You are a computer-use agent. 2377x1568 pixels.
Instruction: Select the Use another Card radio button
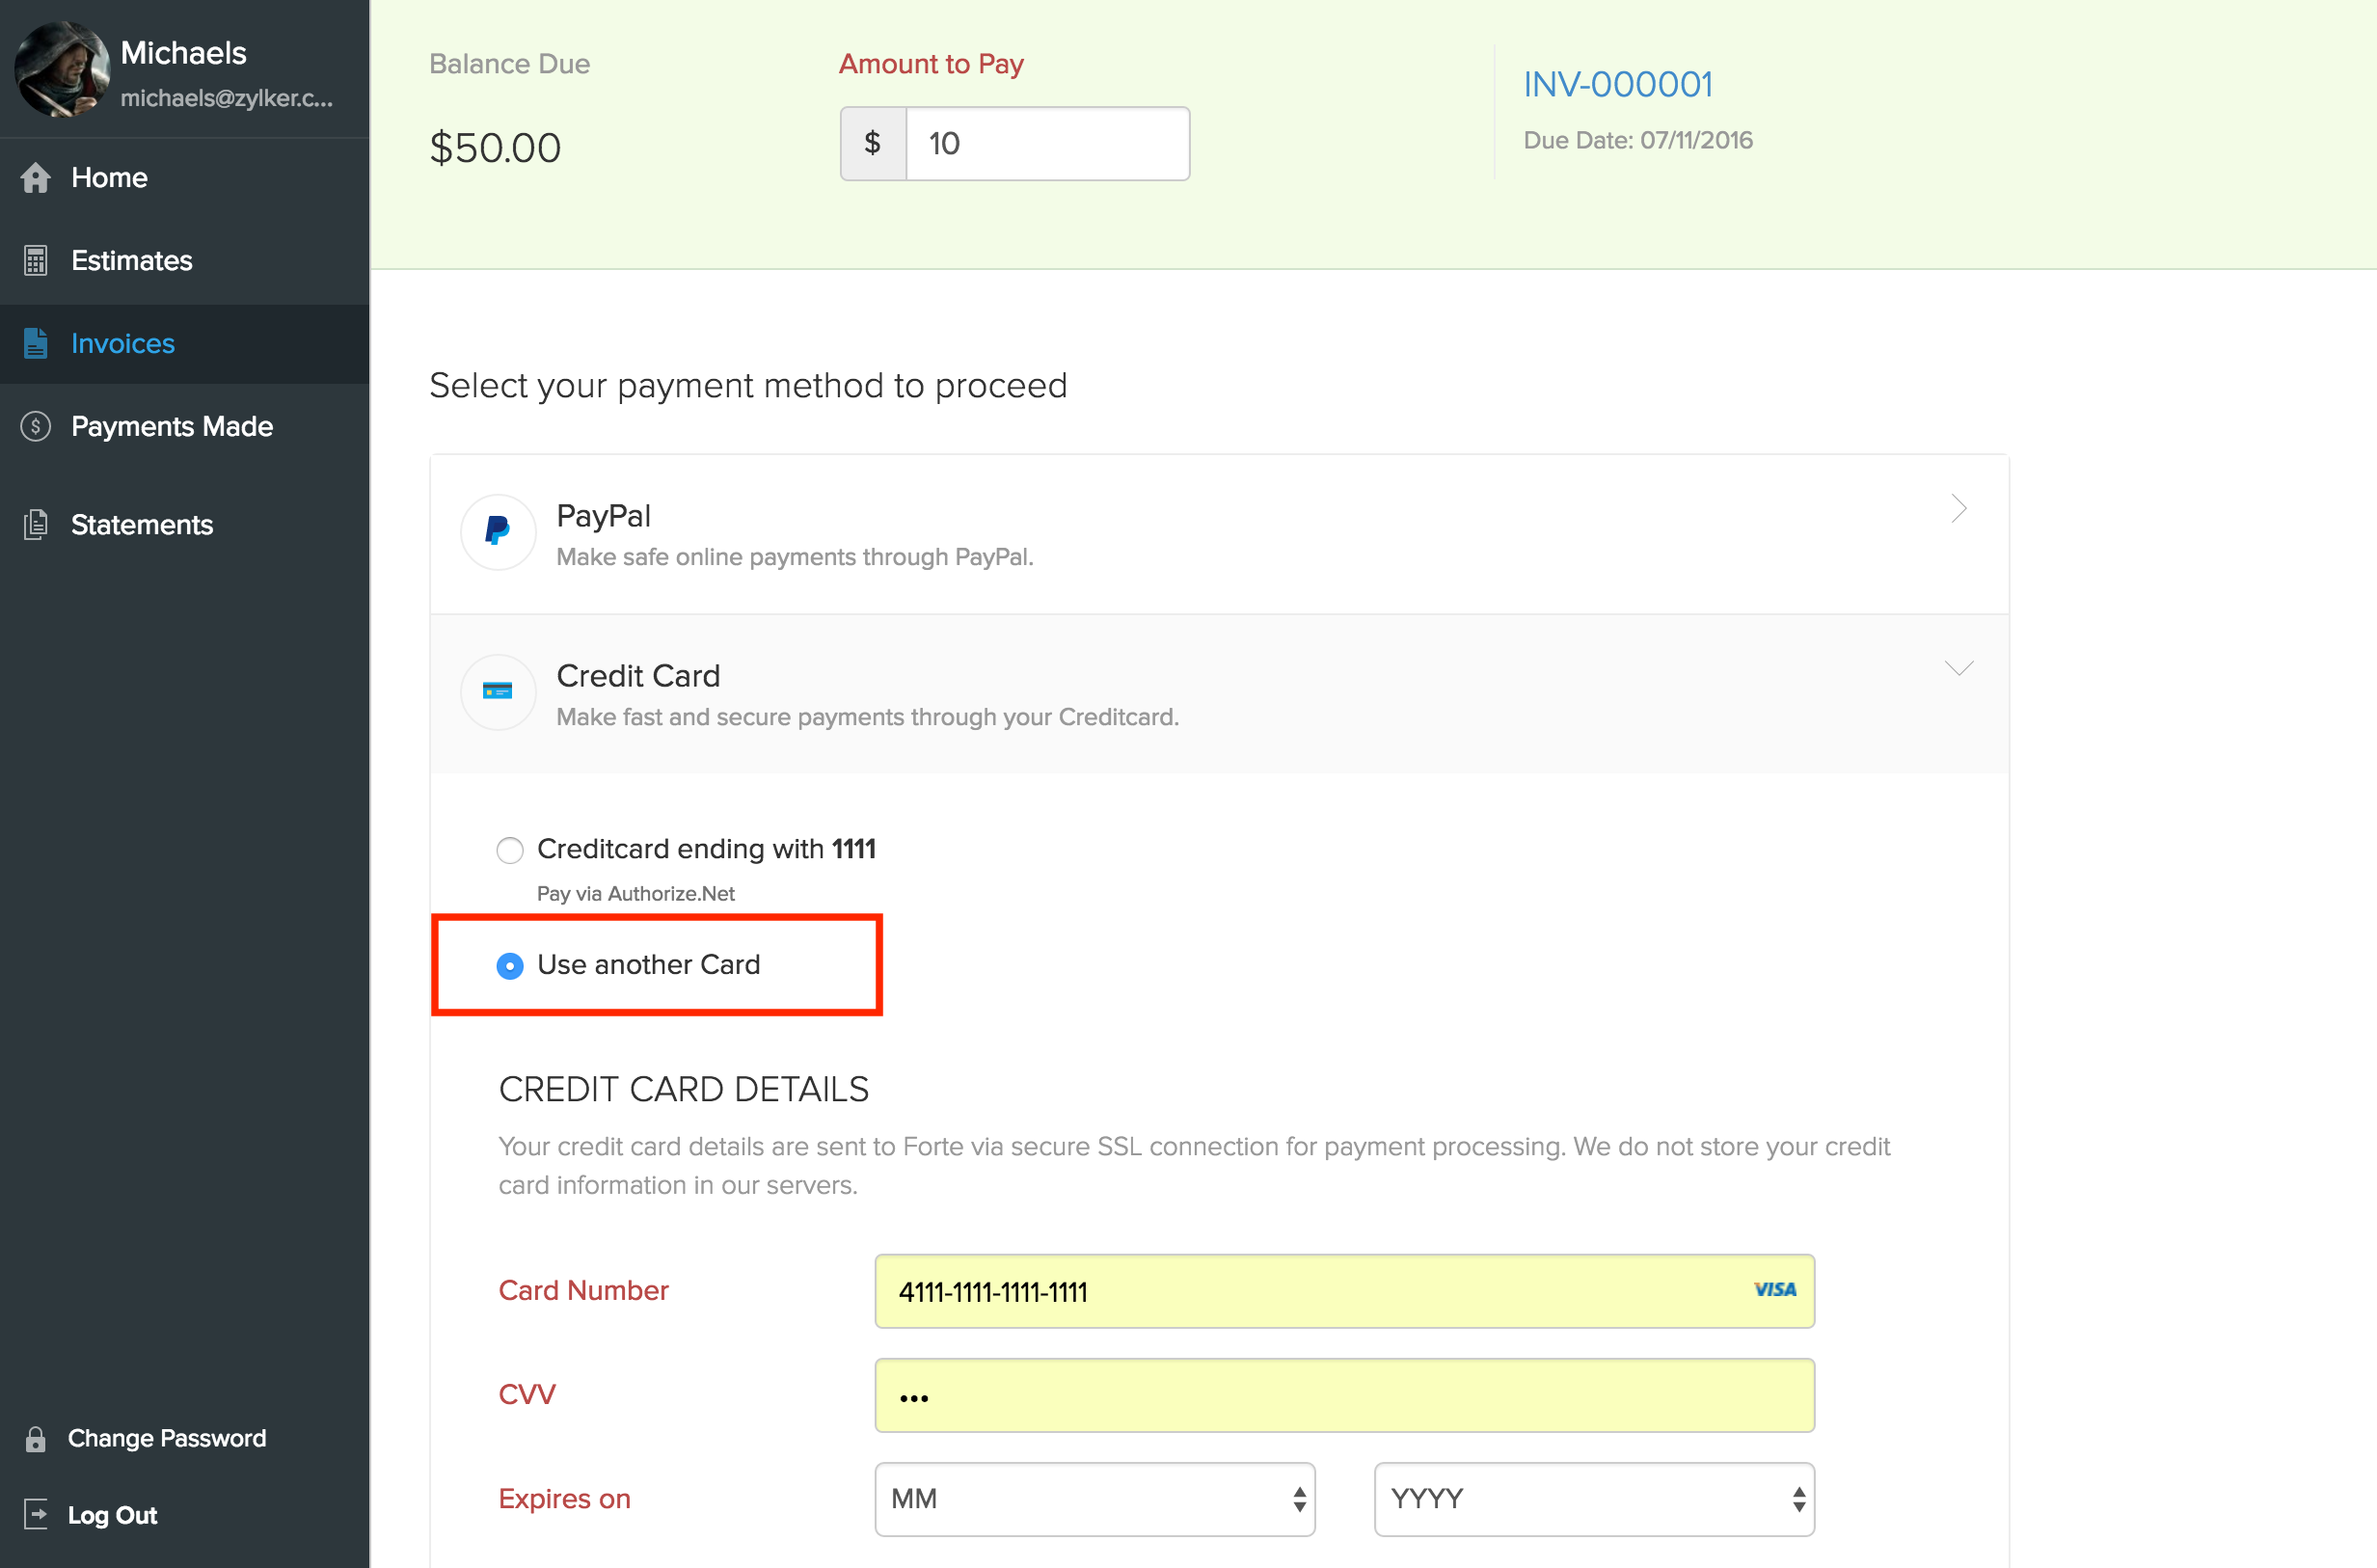tap(510, 966)
